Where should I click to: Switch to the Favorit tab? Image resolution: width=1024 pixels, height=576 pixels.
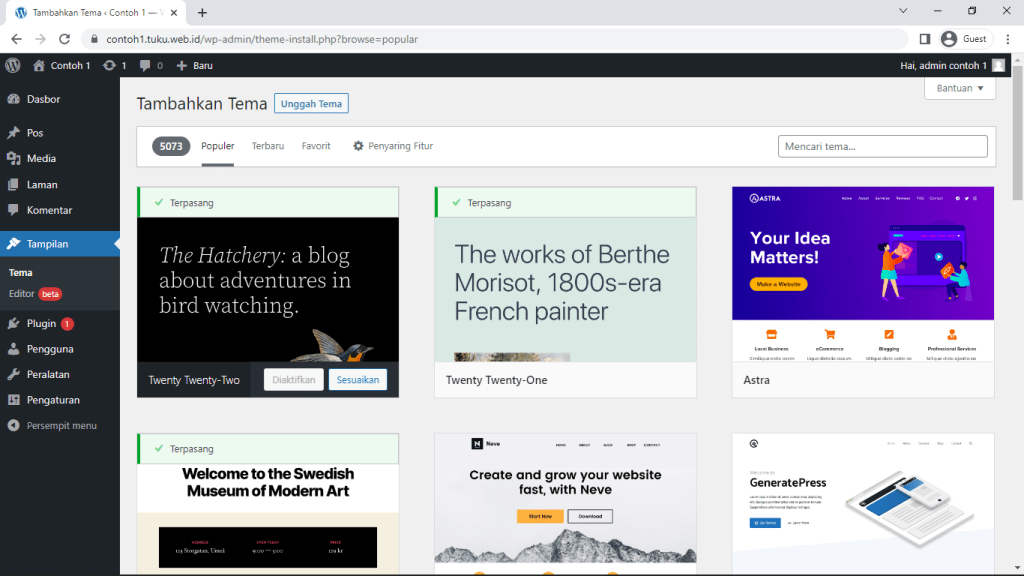(x=316, y=146)
